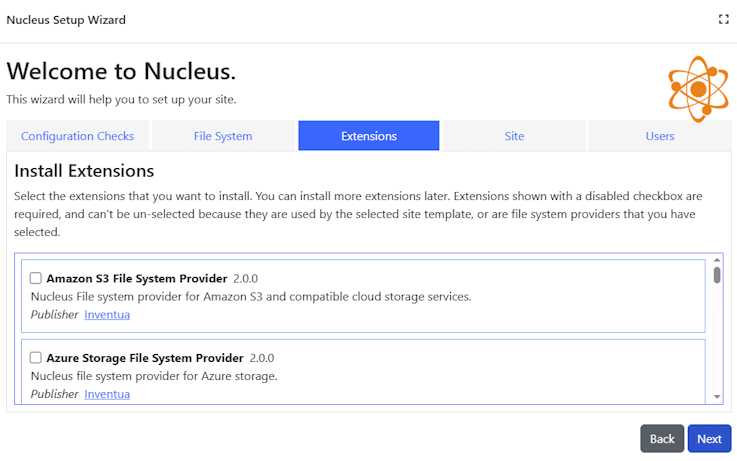
Task: Switch to the Configuration Checks tab
Action: click(x=77, y=136)
